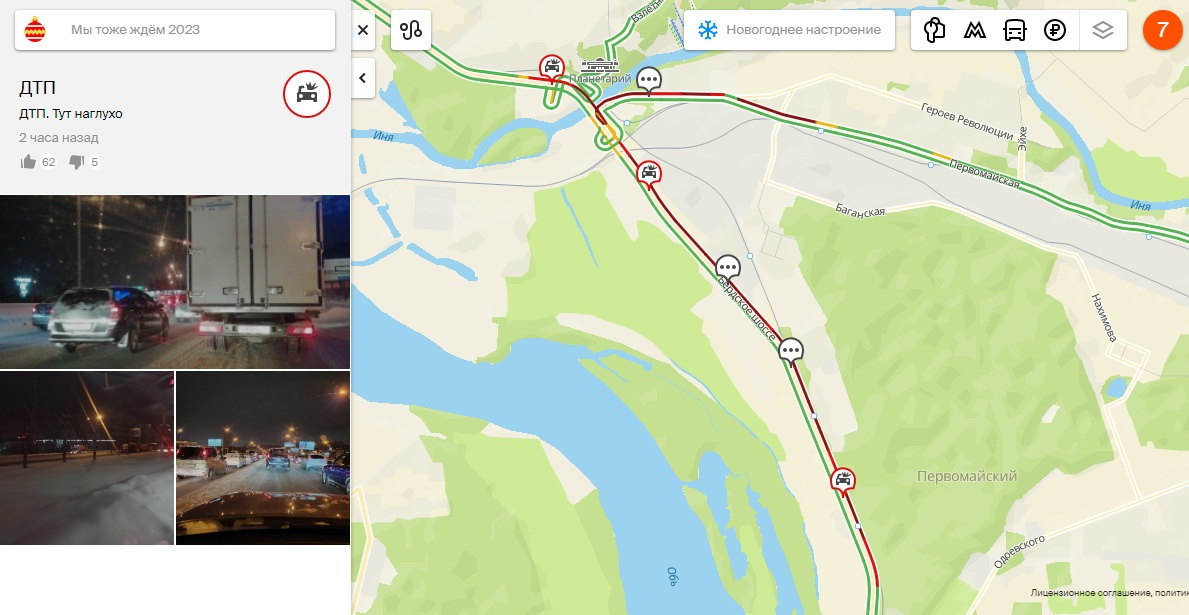This screenshot has height=615, width=1189.
Task: Toggle parking prices ruble icon
Action: tap(1055, 30)
